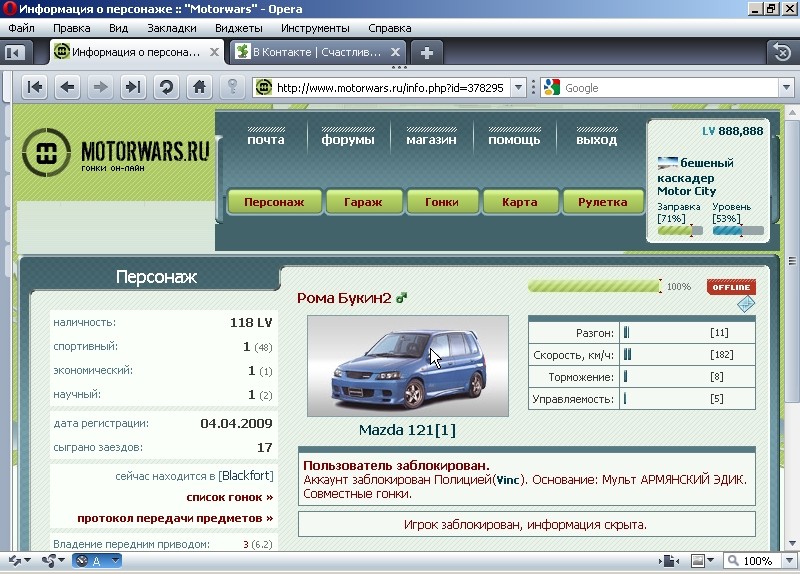Viewport: 800px width, 574px height.
Task: Open the почта link
Action: [266, 139]
